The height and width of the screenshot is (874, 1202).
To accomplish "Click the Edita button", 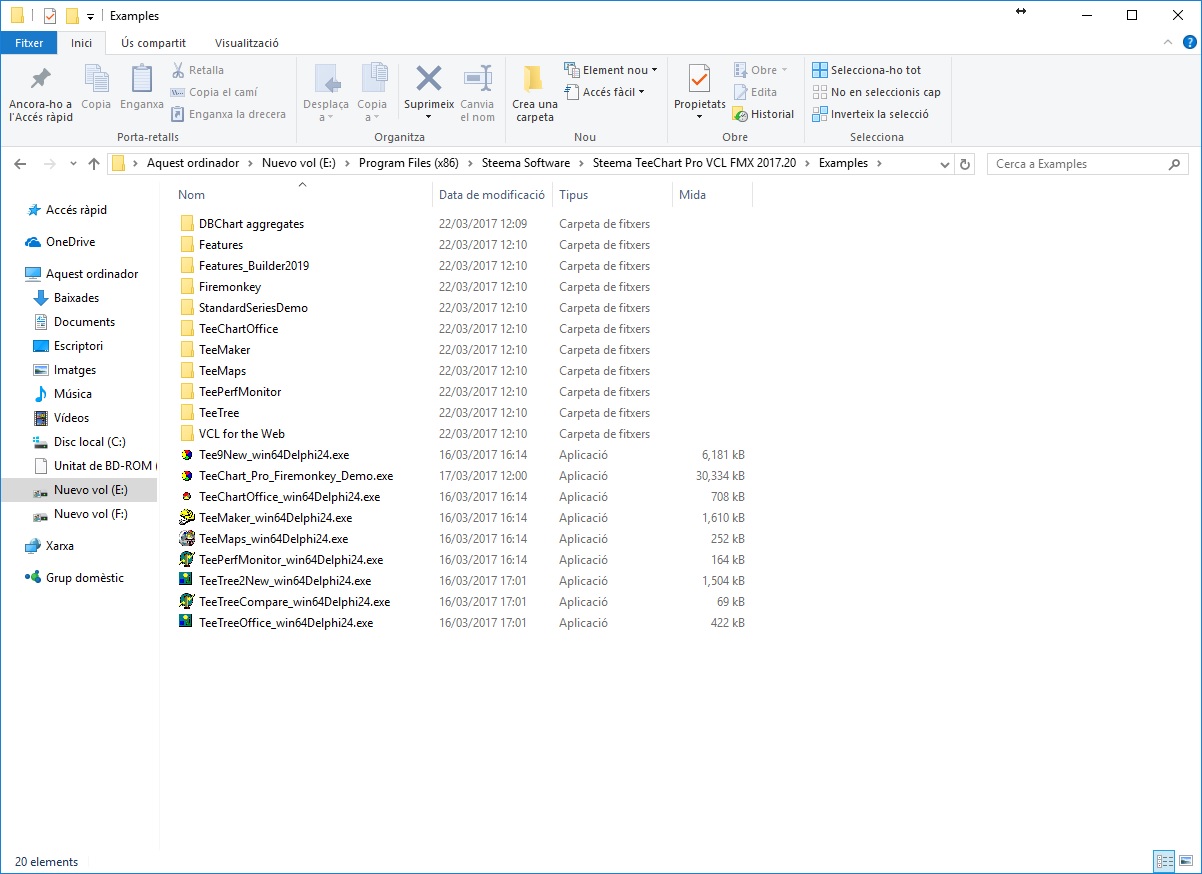I will [754, 92].
